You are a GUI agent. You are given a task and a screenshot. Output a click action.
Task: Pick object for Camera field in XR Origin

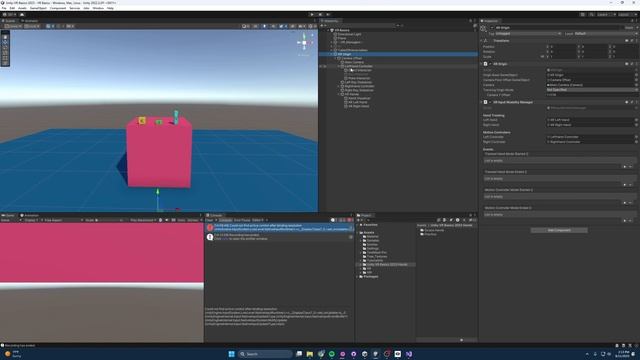[636, 85]
